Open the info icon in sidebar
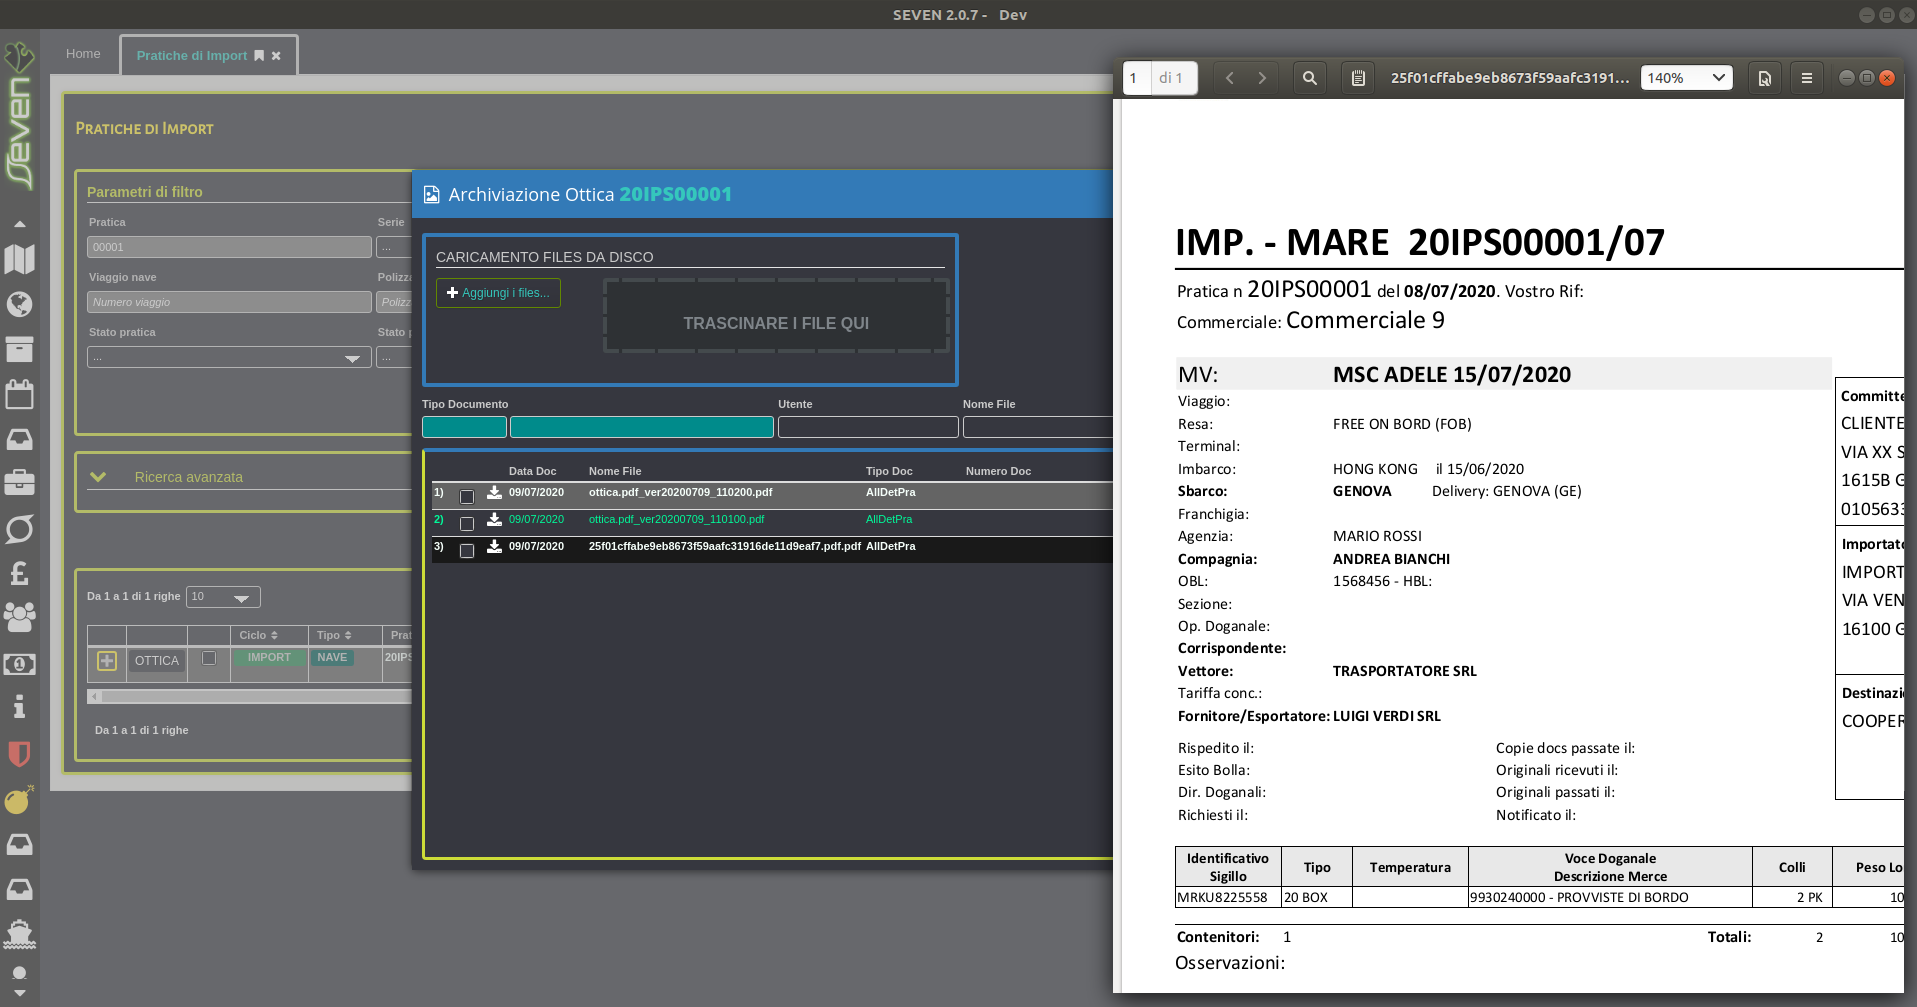This screenshot has width=1917, height=1007. 19,707
